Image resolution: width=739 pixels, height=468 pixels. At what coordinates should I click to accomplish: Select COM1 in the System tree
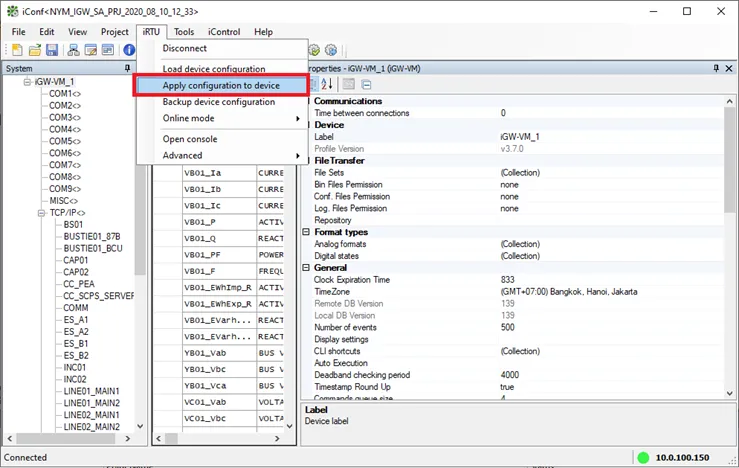coord(65,94)
